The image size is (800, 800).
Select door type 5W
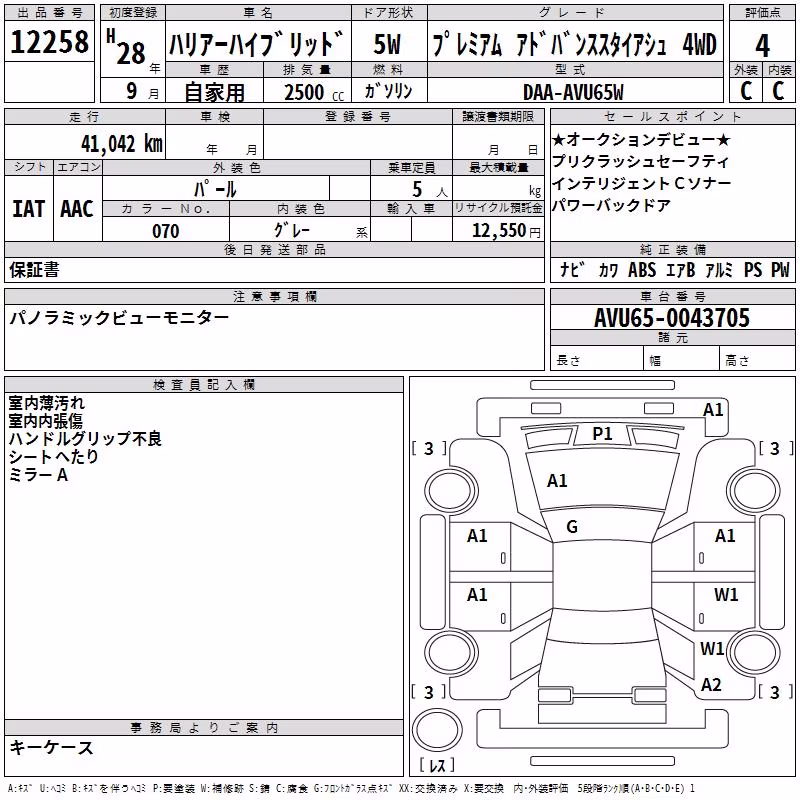(388, 44)
